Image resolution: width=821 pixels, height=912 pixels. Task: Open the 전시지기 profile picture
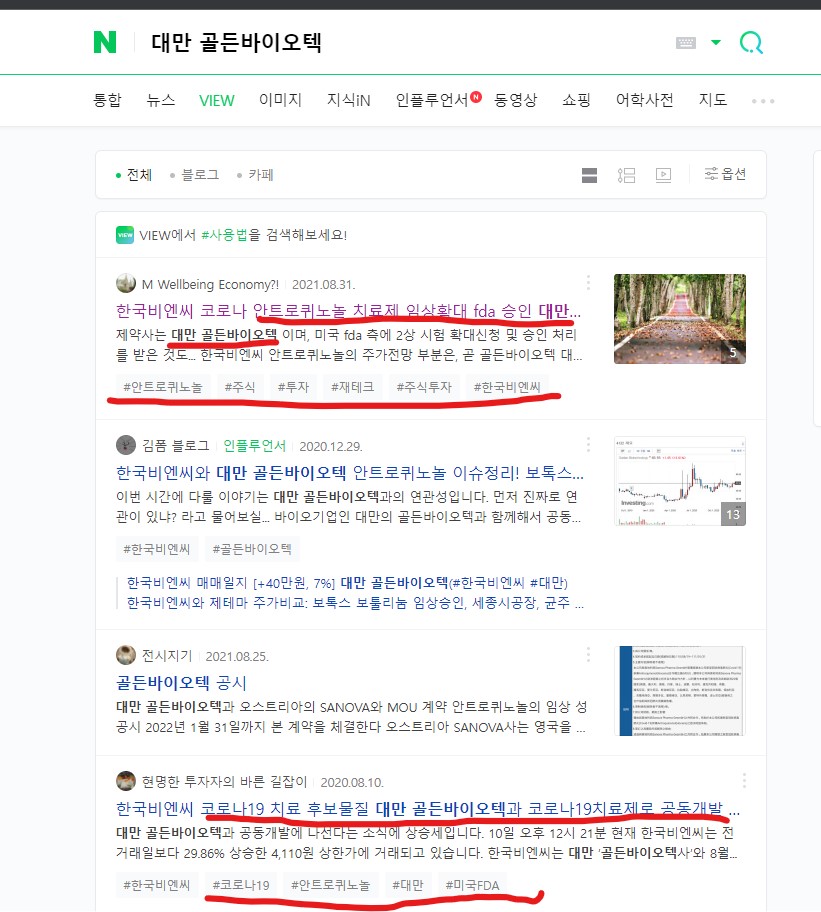coord(126,656)
